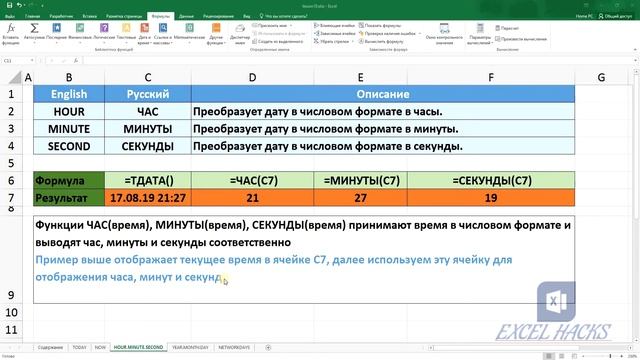The width and height of the screenshot is (640, 360).
Task: Click the horizontal scrollbar track
Action: tap(529, 347)
